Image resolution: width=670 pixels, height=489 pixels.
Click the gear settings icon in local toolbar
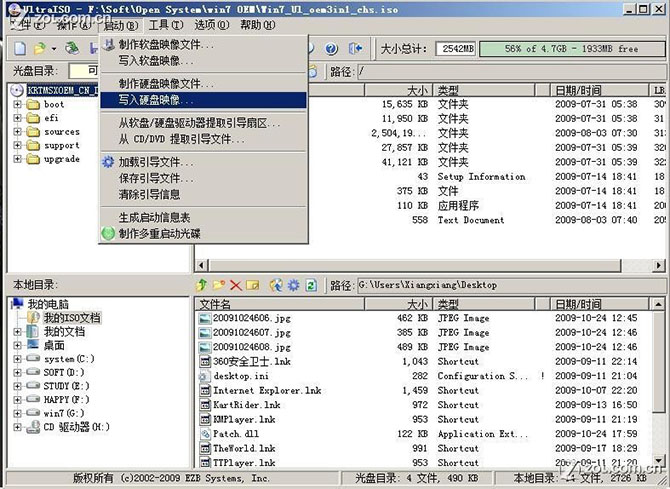pos(293,285)
